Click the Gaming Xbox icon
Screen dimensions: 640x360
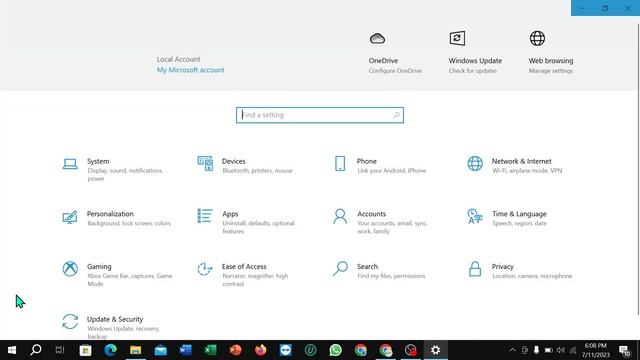tap(70, 269)
